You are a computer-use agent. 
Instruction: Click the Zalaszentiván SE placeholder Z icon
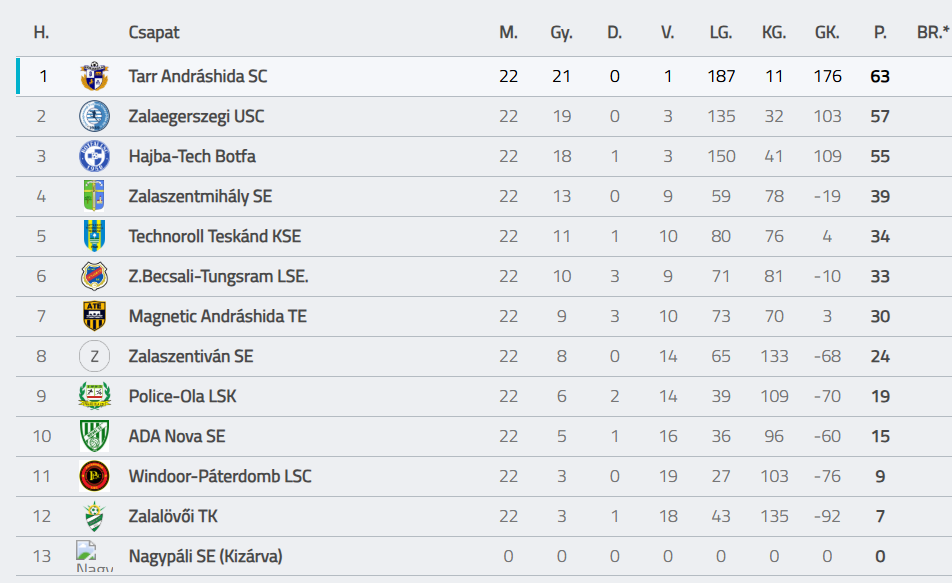[94, 356]
